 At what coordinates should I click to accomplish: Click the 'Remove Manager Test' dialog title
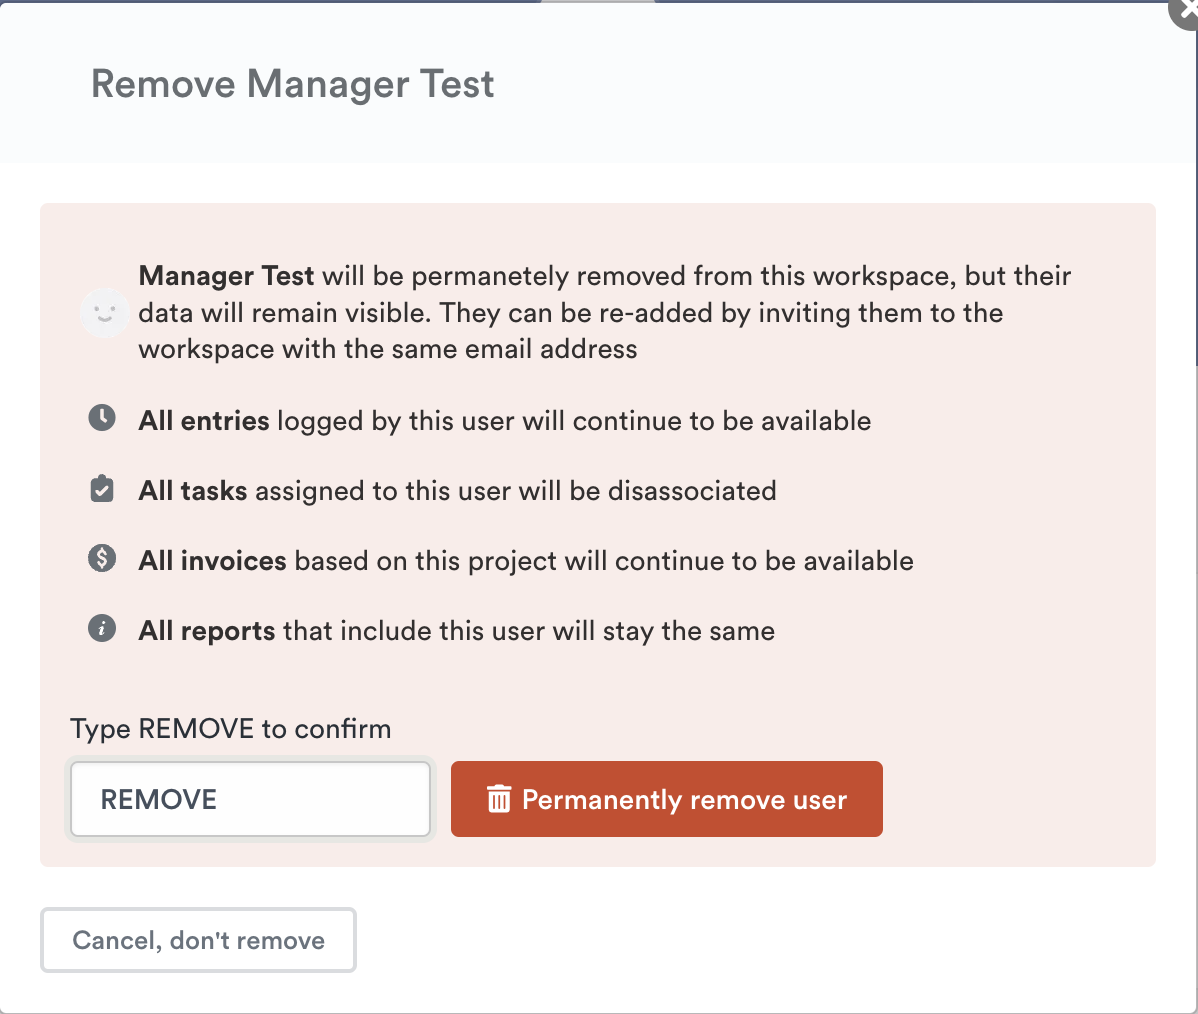click(x=293, y=84)
